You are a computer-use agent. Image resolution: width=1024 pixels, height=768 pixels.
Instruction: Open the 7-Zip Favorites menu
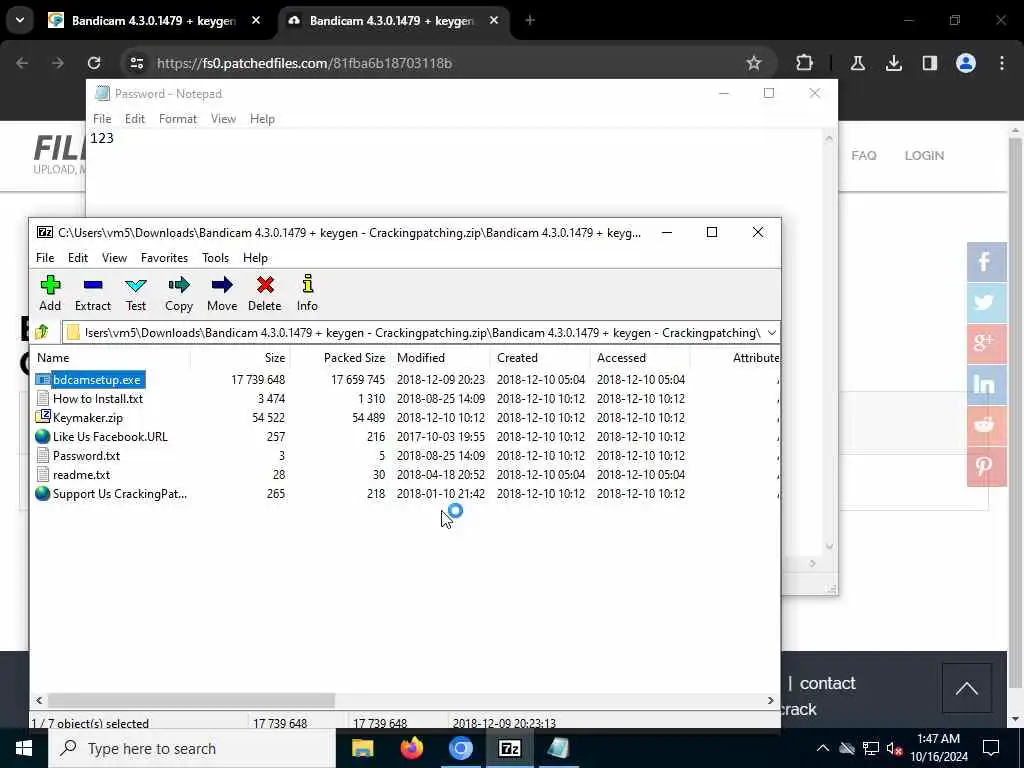[x=164, y=257]
